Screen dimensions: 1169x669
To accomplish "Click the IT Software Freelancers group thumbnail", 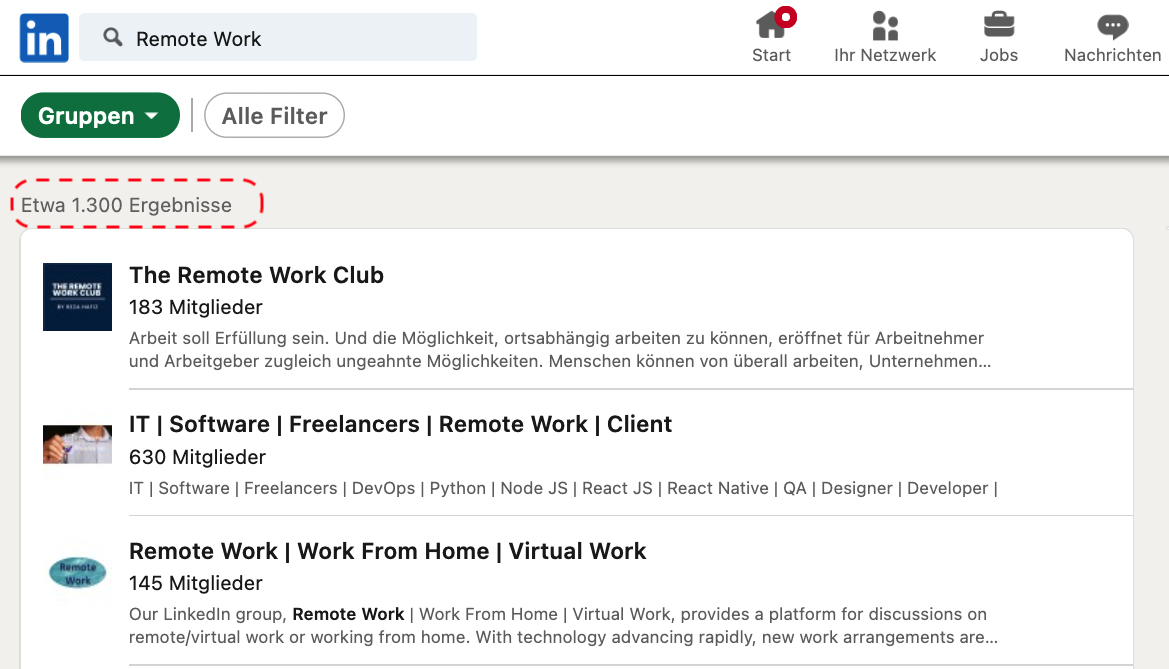I will 78,445.
